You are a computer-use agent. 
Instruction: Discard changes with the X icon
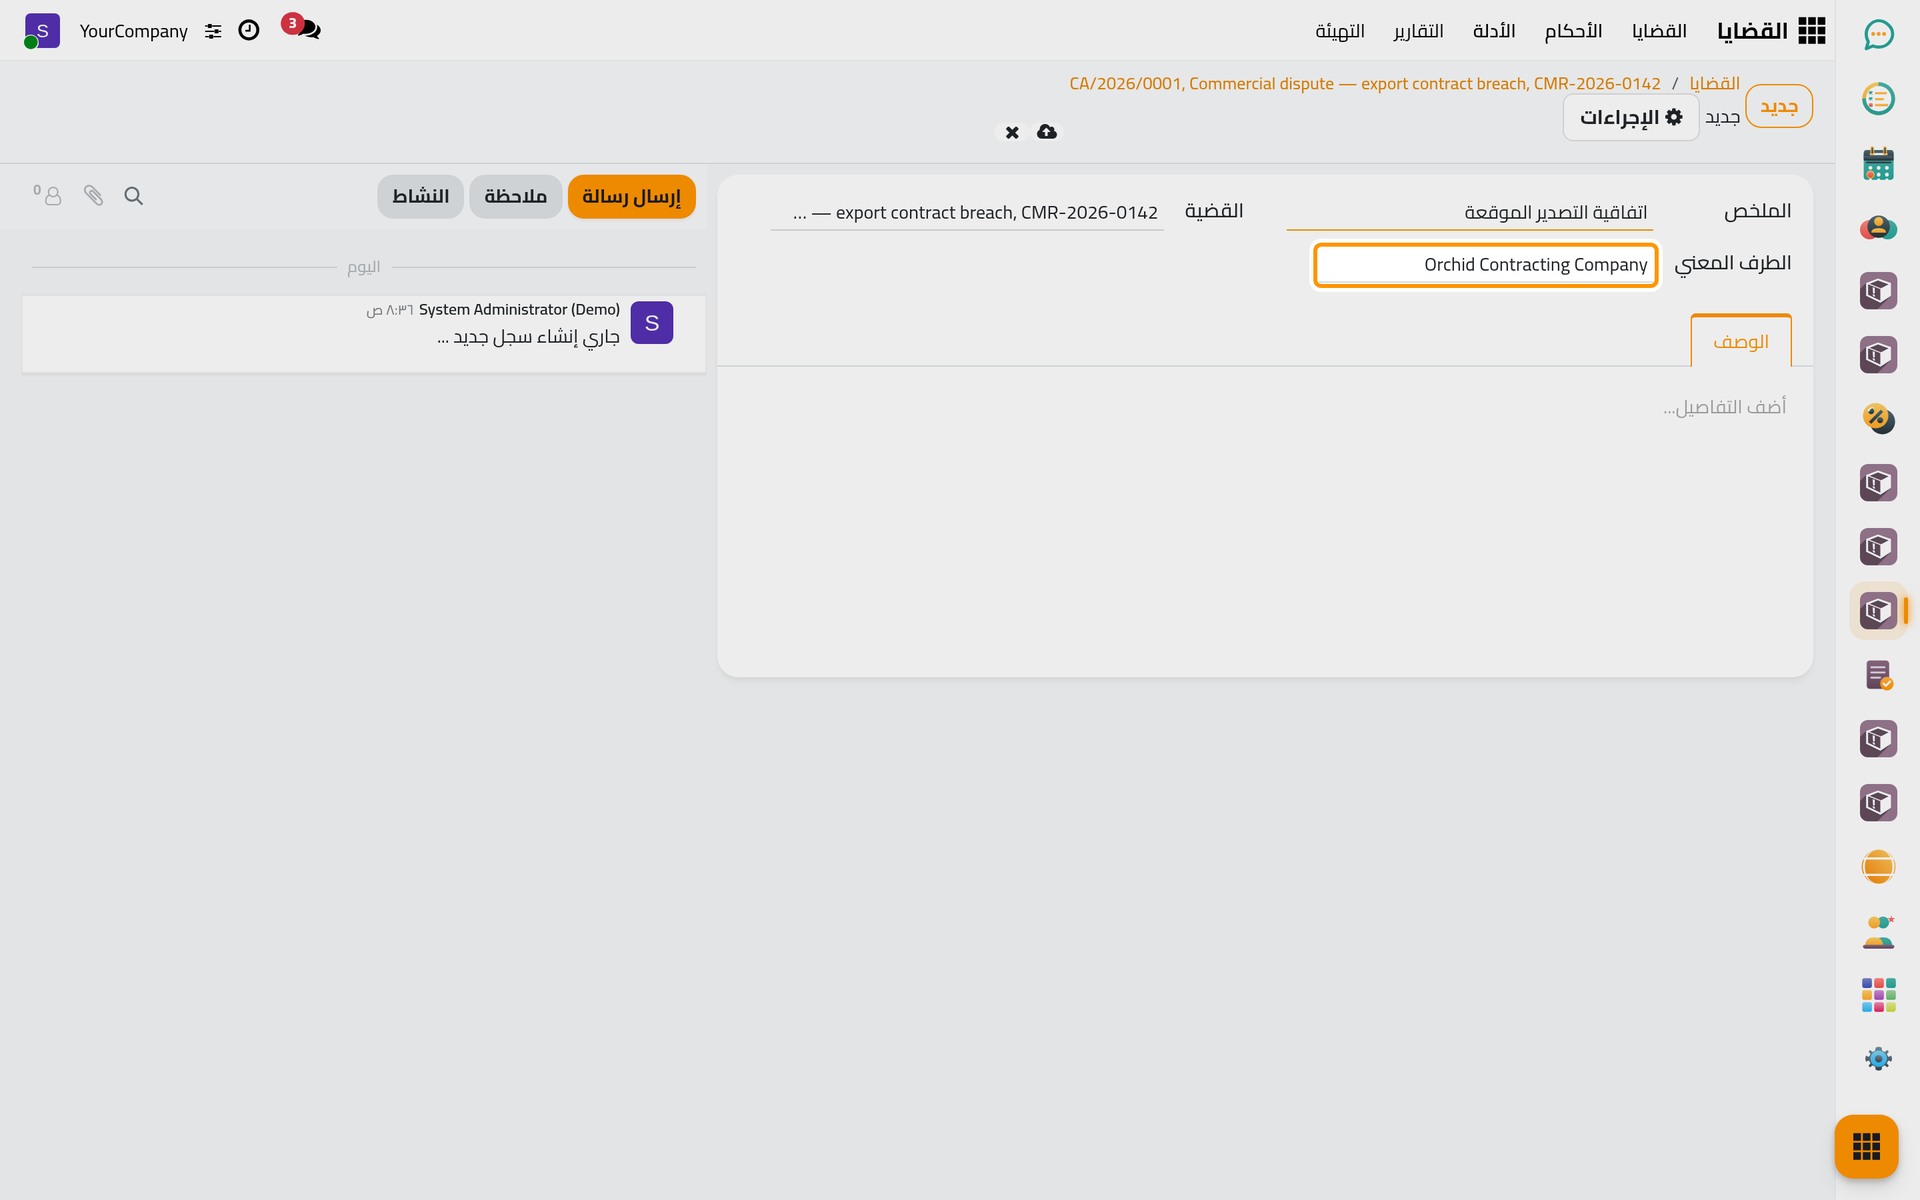[x=1012, y=132]
